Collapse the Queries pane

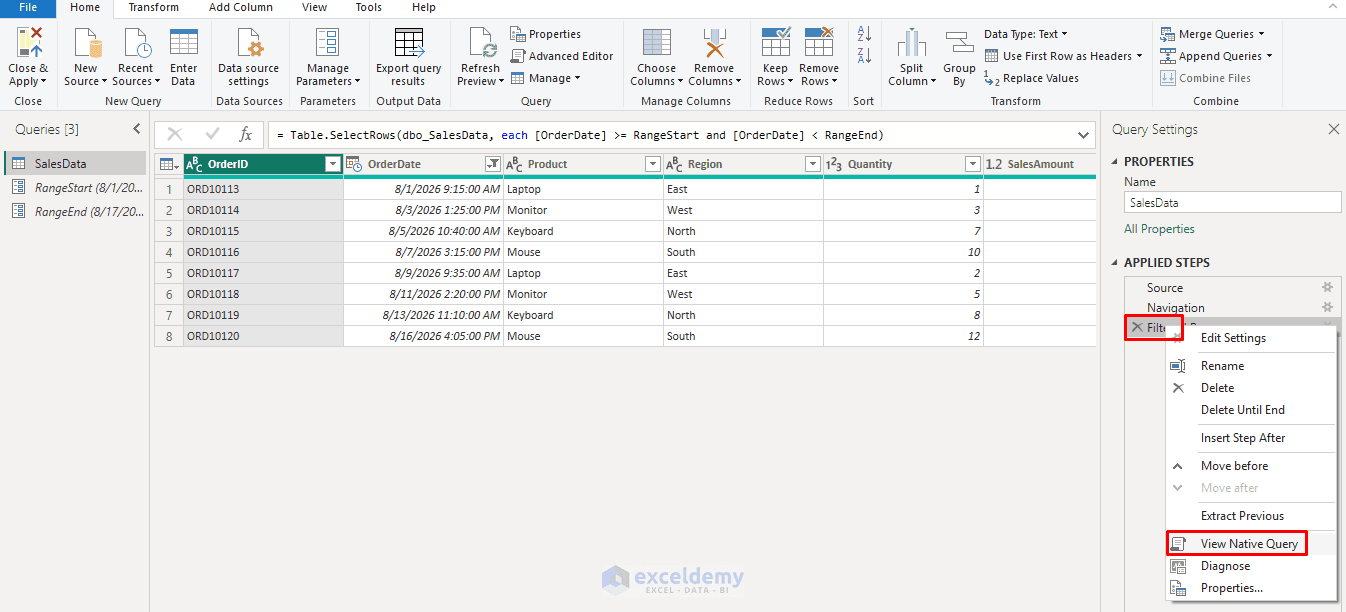click(x=137, y=129)
